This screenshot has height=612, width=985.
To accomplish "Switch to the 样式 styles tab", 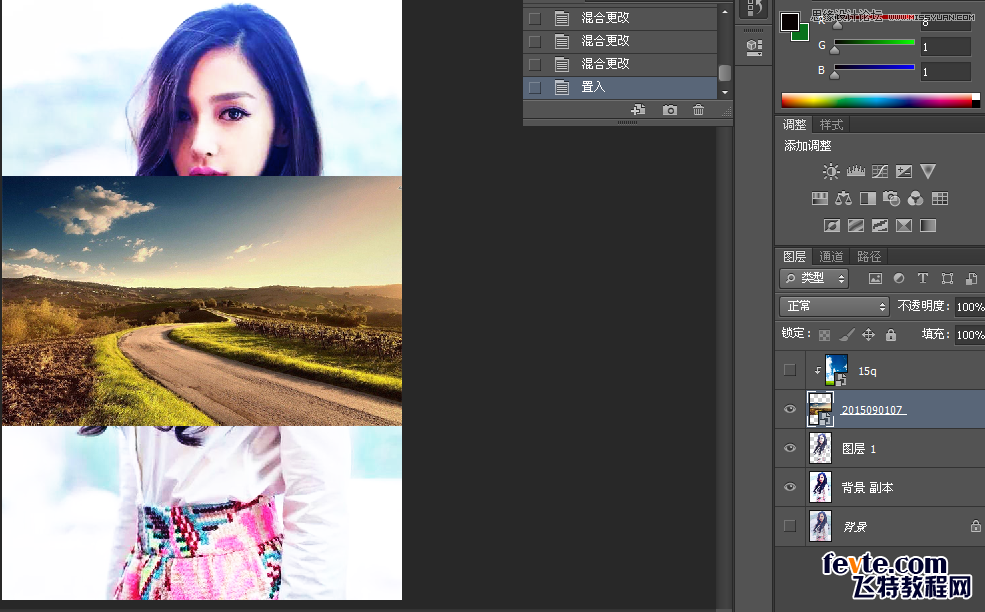I will click(834, 124).
